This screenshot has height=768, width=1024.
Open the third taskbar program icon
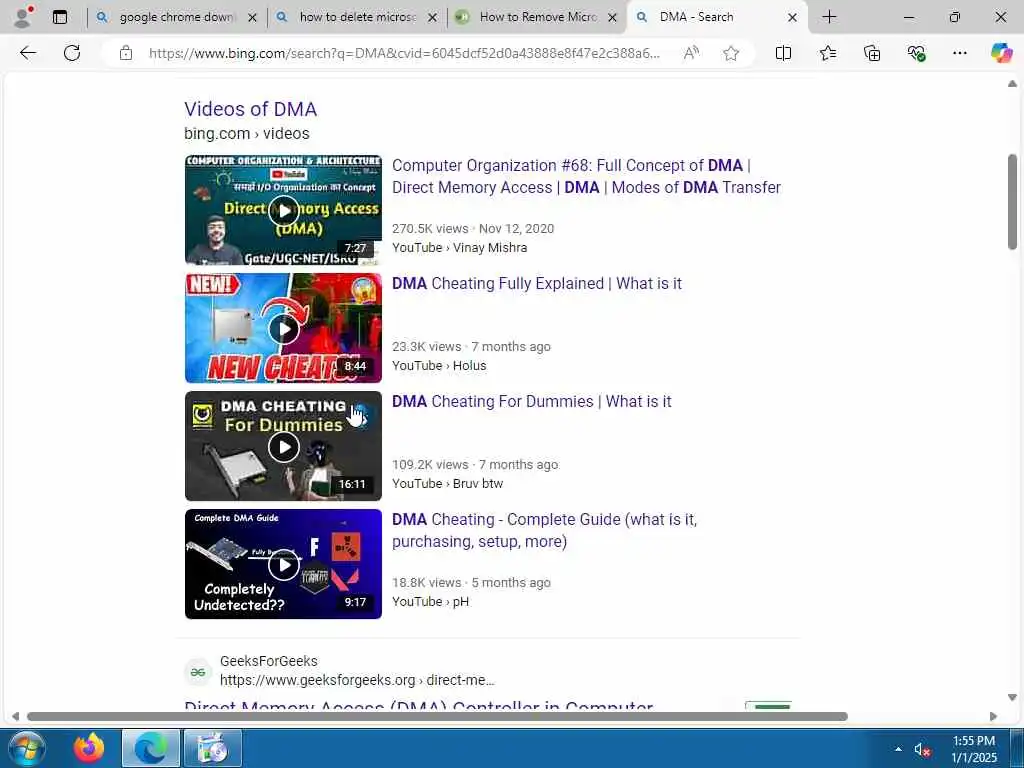pyautogui.click(x=213, y=748)
